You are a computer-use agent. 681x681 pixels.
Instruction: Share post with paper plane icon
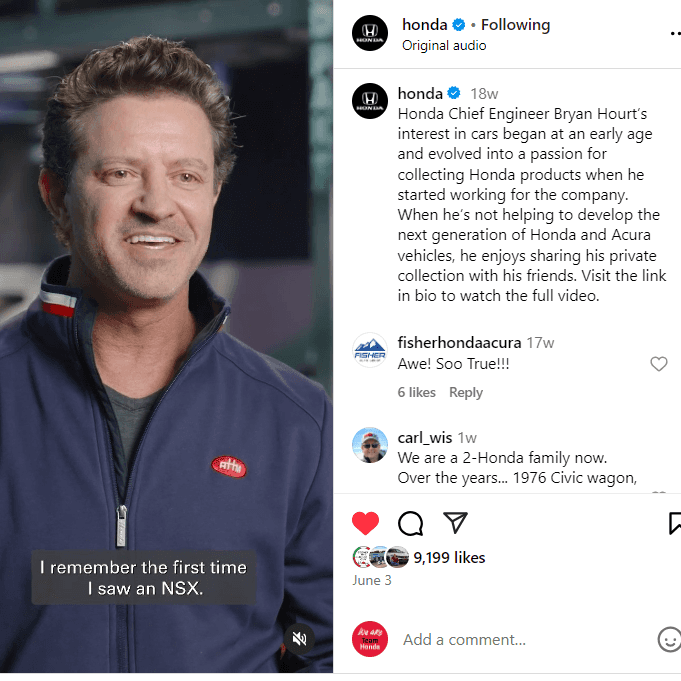455,522
